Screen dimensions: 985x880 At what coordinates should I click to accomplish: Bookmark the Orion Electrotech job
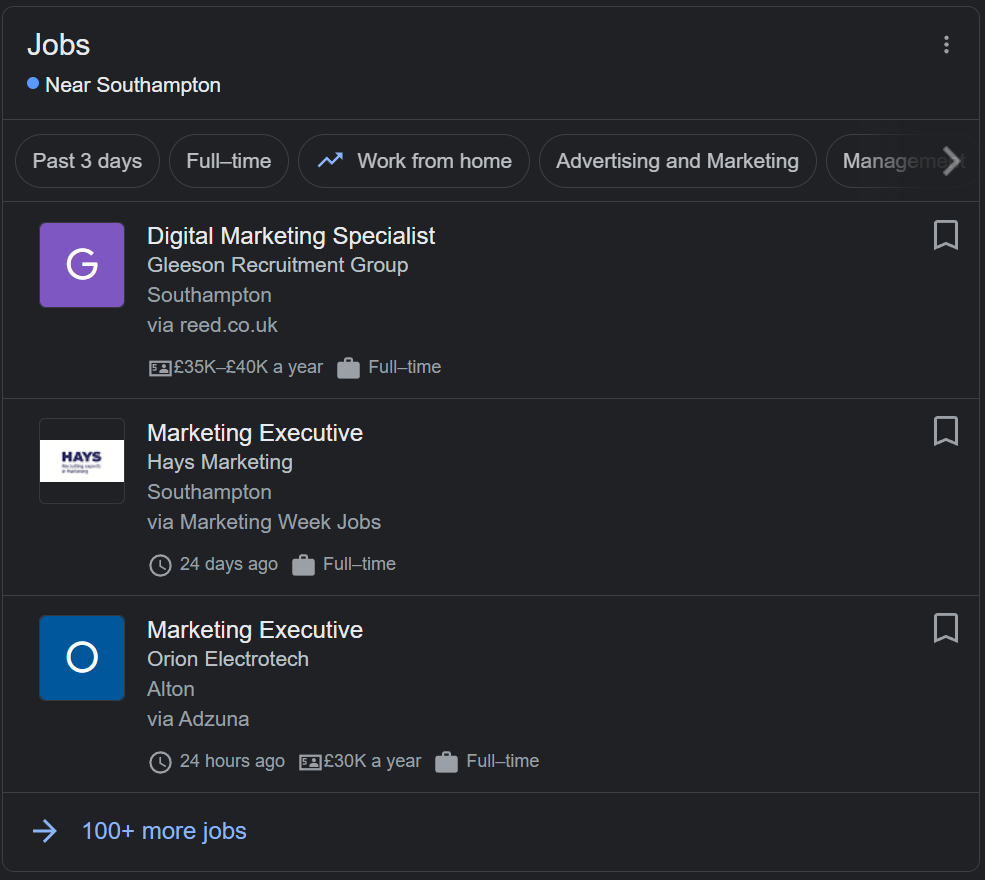[x=945, y=628]
